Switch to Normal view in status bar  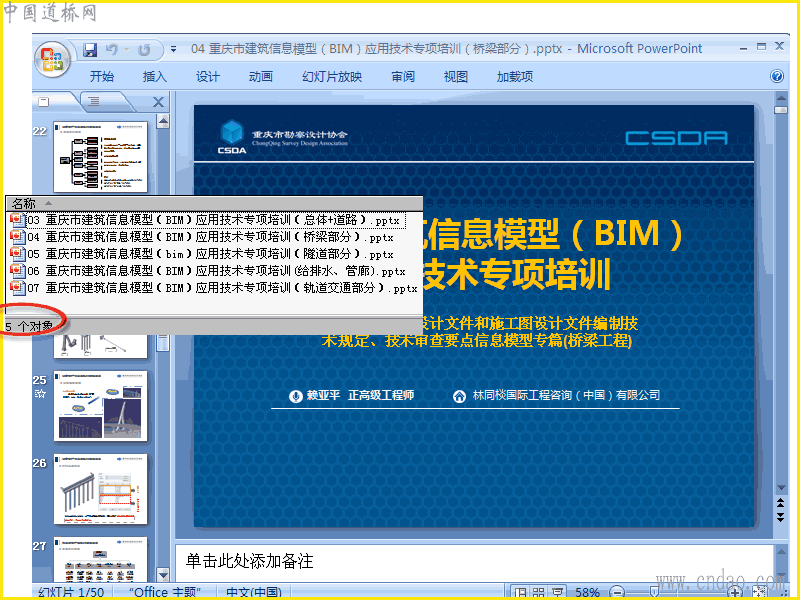tap(520, 592)
